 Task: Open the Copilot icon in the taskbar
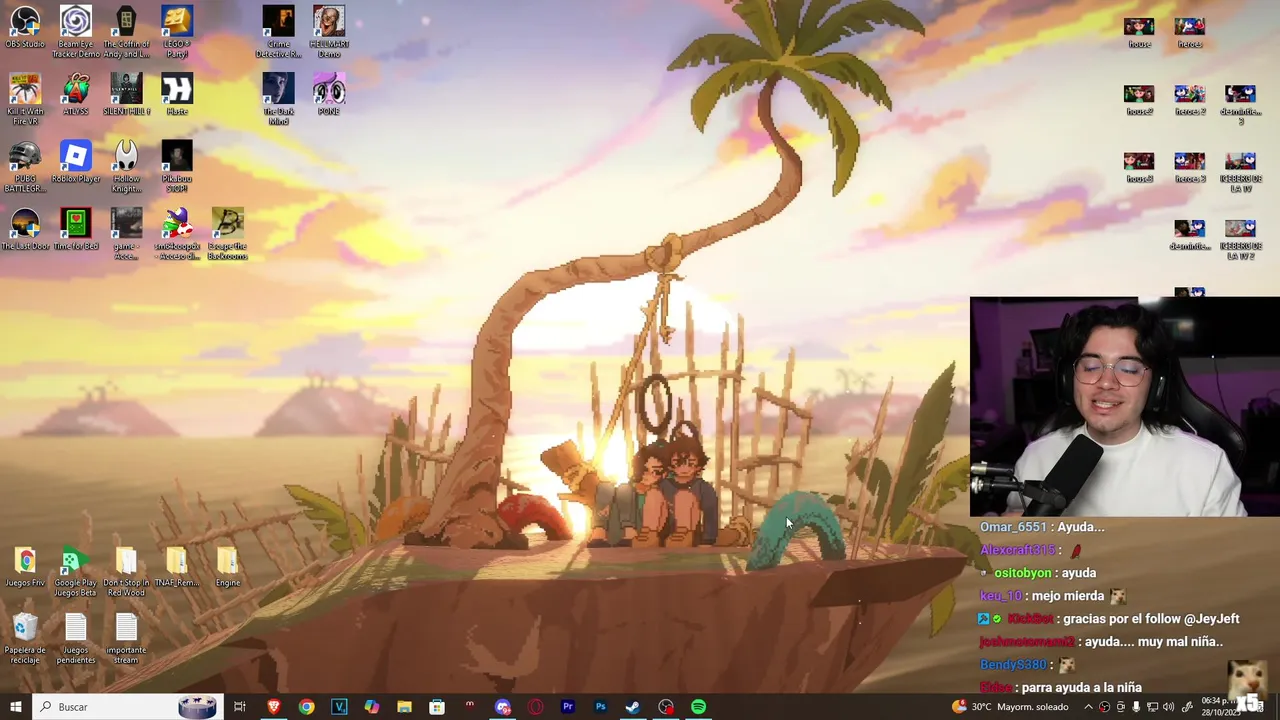tap(371, 707)
